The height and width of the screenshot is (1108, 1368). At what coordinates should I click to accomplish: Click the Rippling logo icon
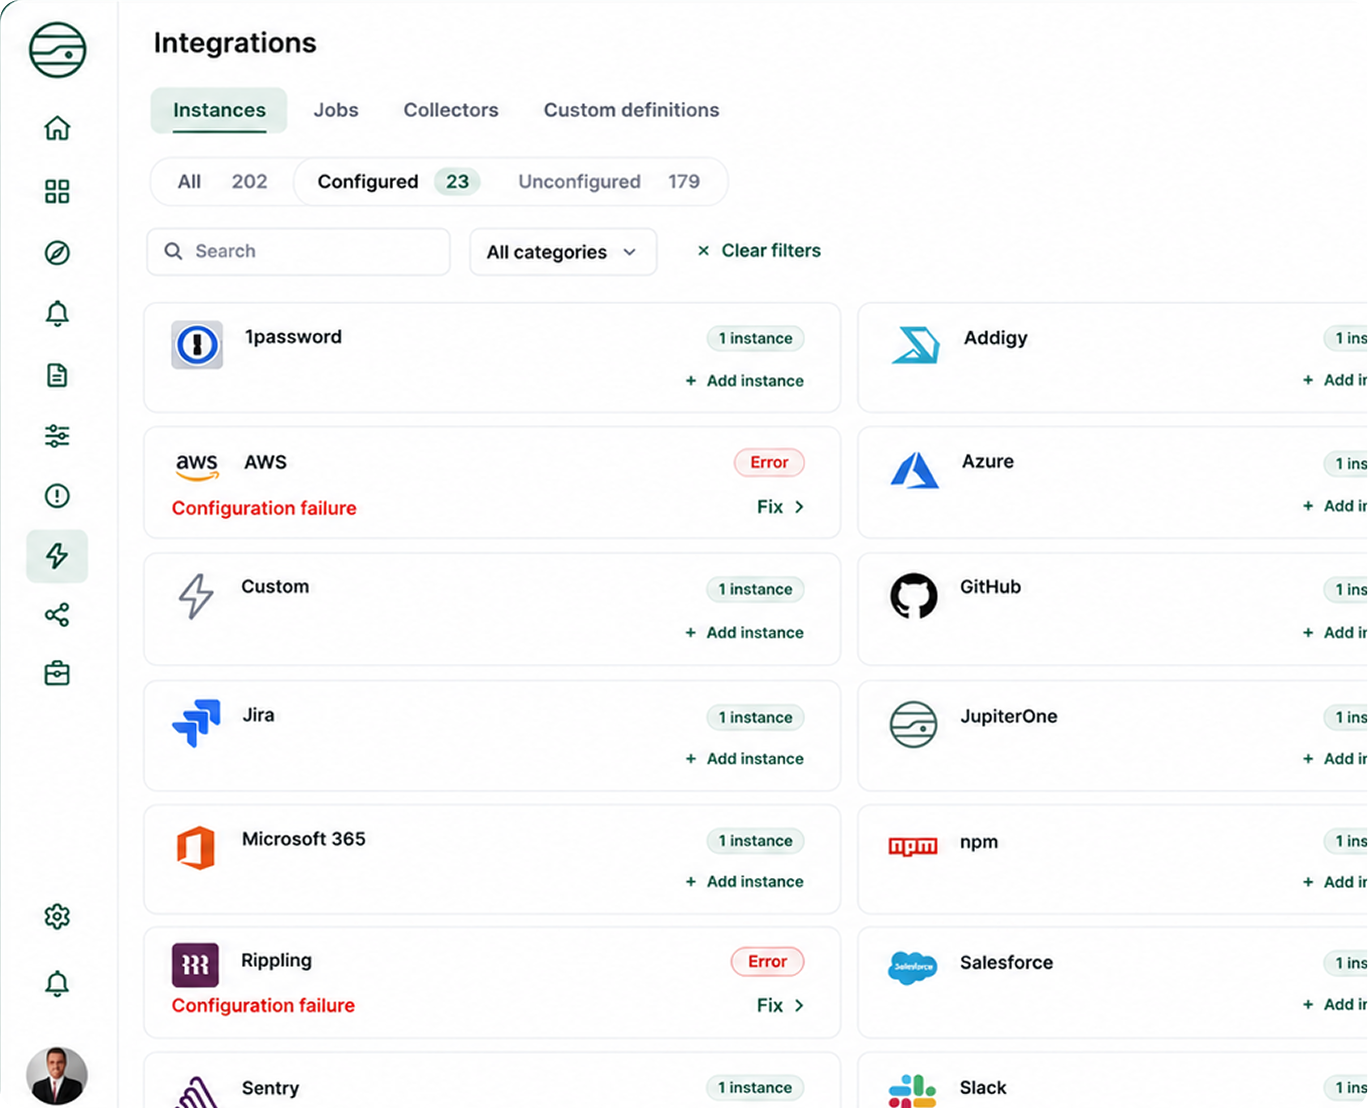[x=195, y=965]
